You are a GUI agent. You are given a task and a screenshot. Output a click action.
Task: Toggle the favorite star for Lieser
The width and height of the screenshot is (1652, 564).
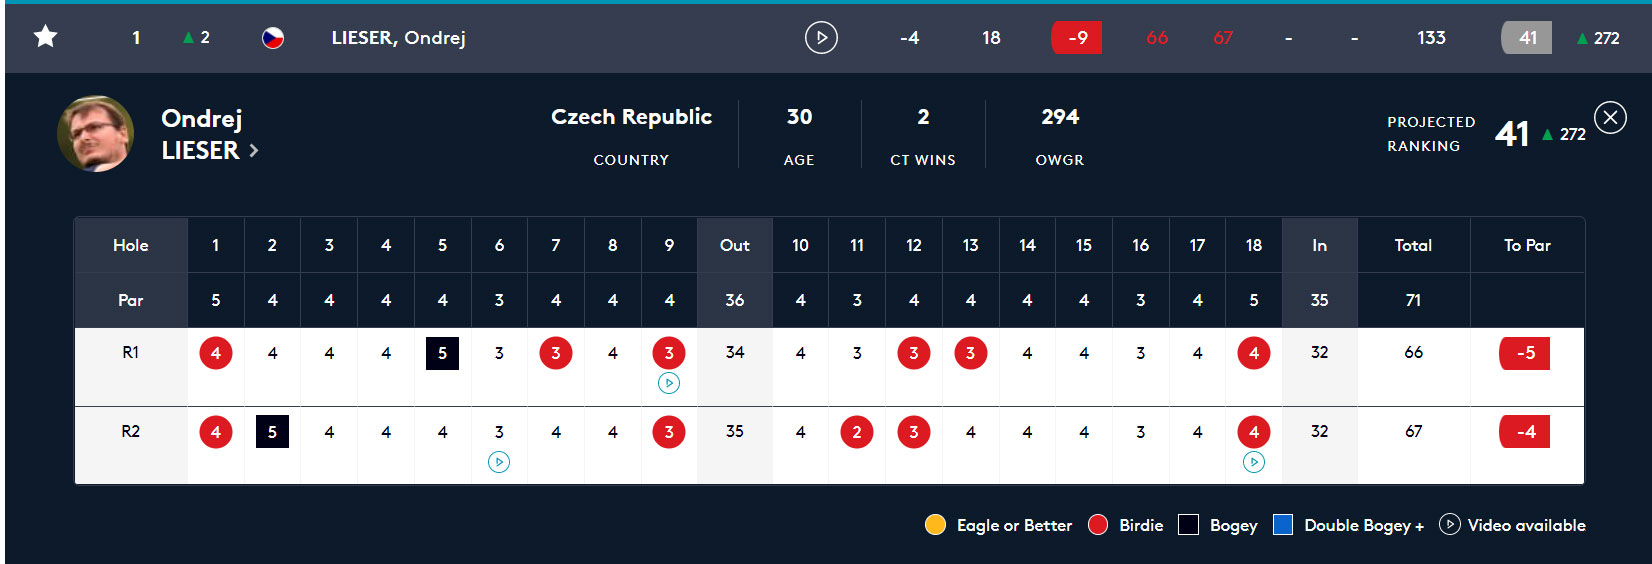[x=46, y=37]
